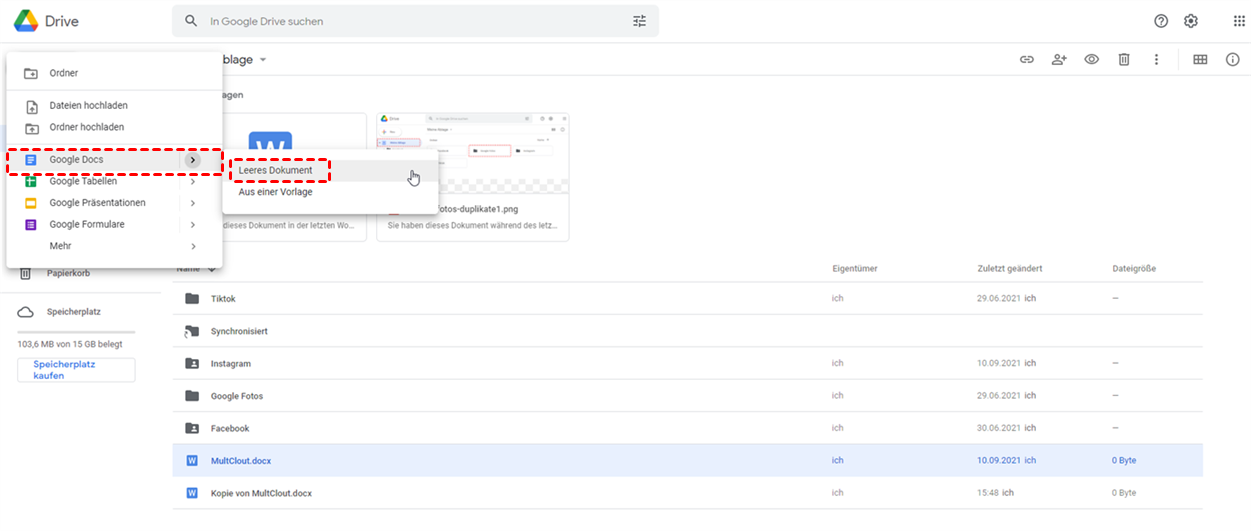Open the more actions three-dot icon
Screen dimensions: 1251x531
click(x=1156, y=60)
